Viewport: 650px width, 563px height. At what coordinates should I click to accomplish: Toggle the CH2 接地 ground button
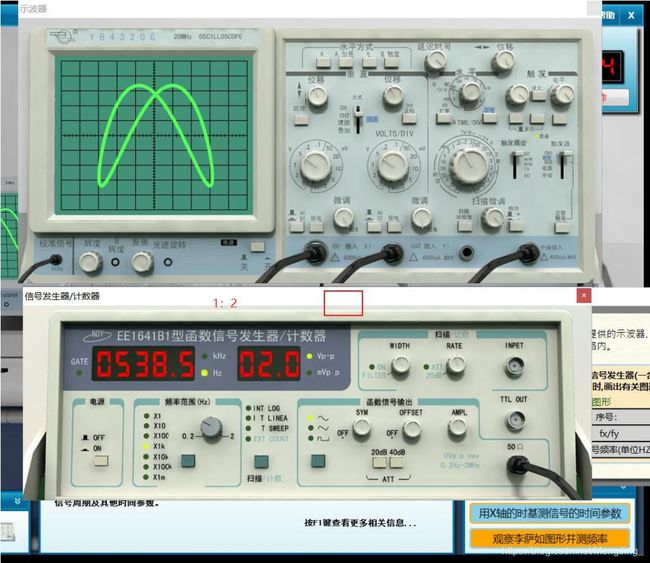[x=394, y=226]
